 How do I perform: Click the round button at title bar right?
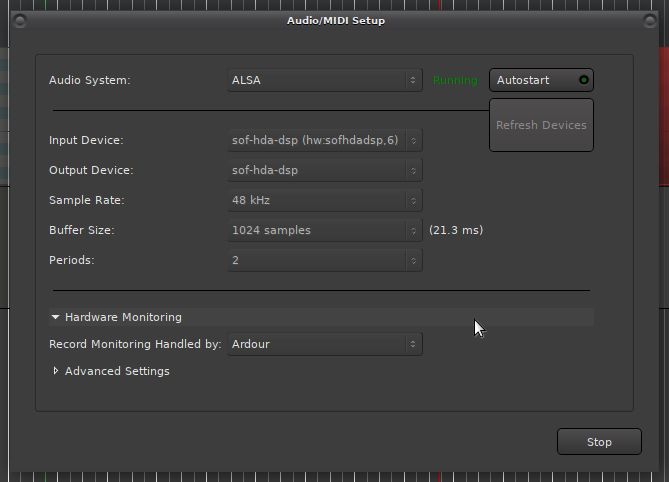pyautogui.click(x=650, y=21)
